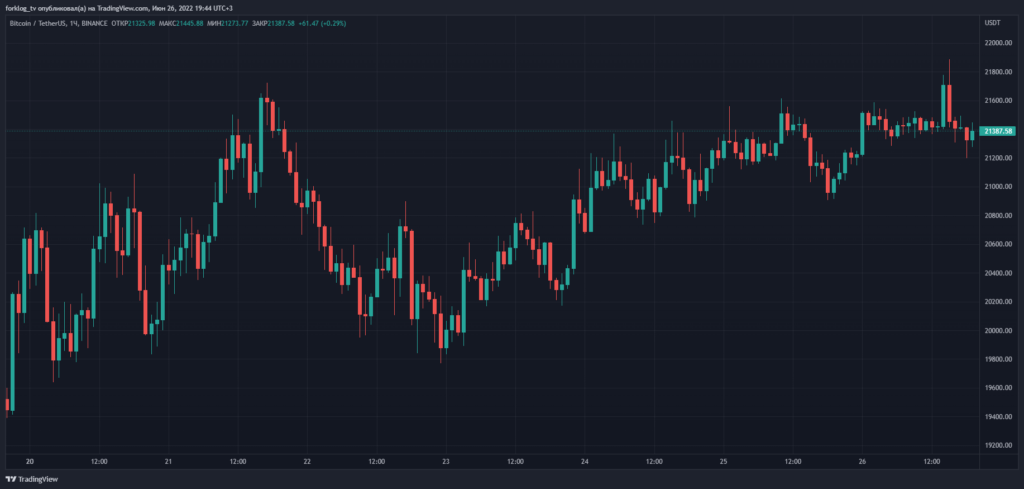1024x489 pixels.
Task: Click the first green candle at chart's left edge
Action: click(12, 350)
